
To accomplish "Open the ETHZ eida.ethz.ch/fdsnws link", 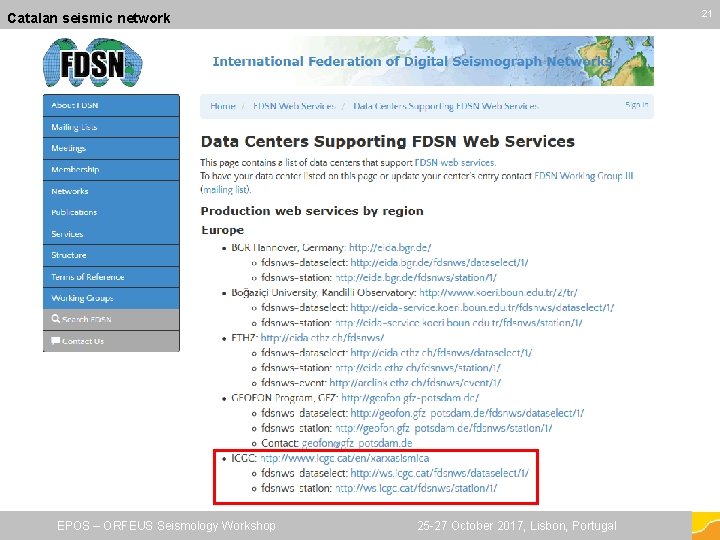I will pyautogui.click(x=322, y=338).
